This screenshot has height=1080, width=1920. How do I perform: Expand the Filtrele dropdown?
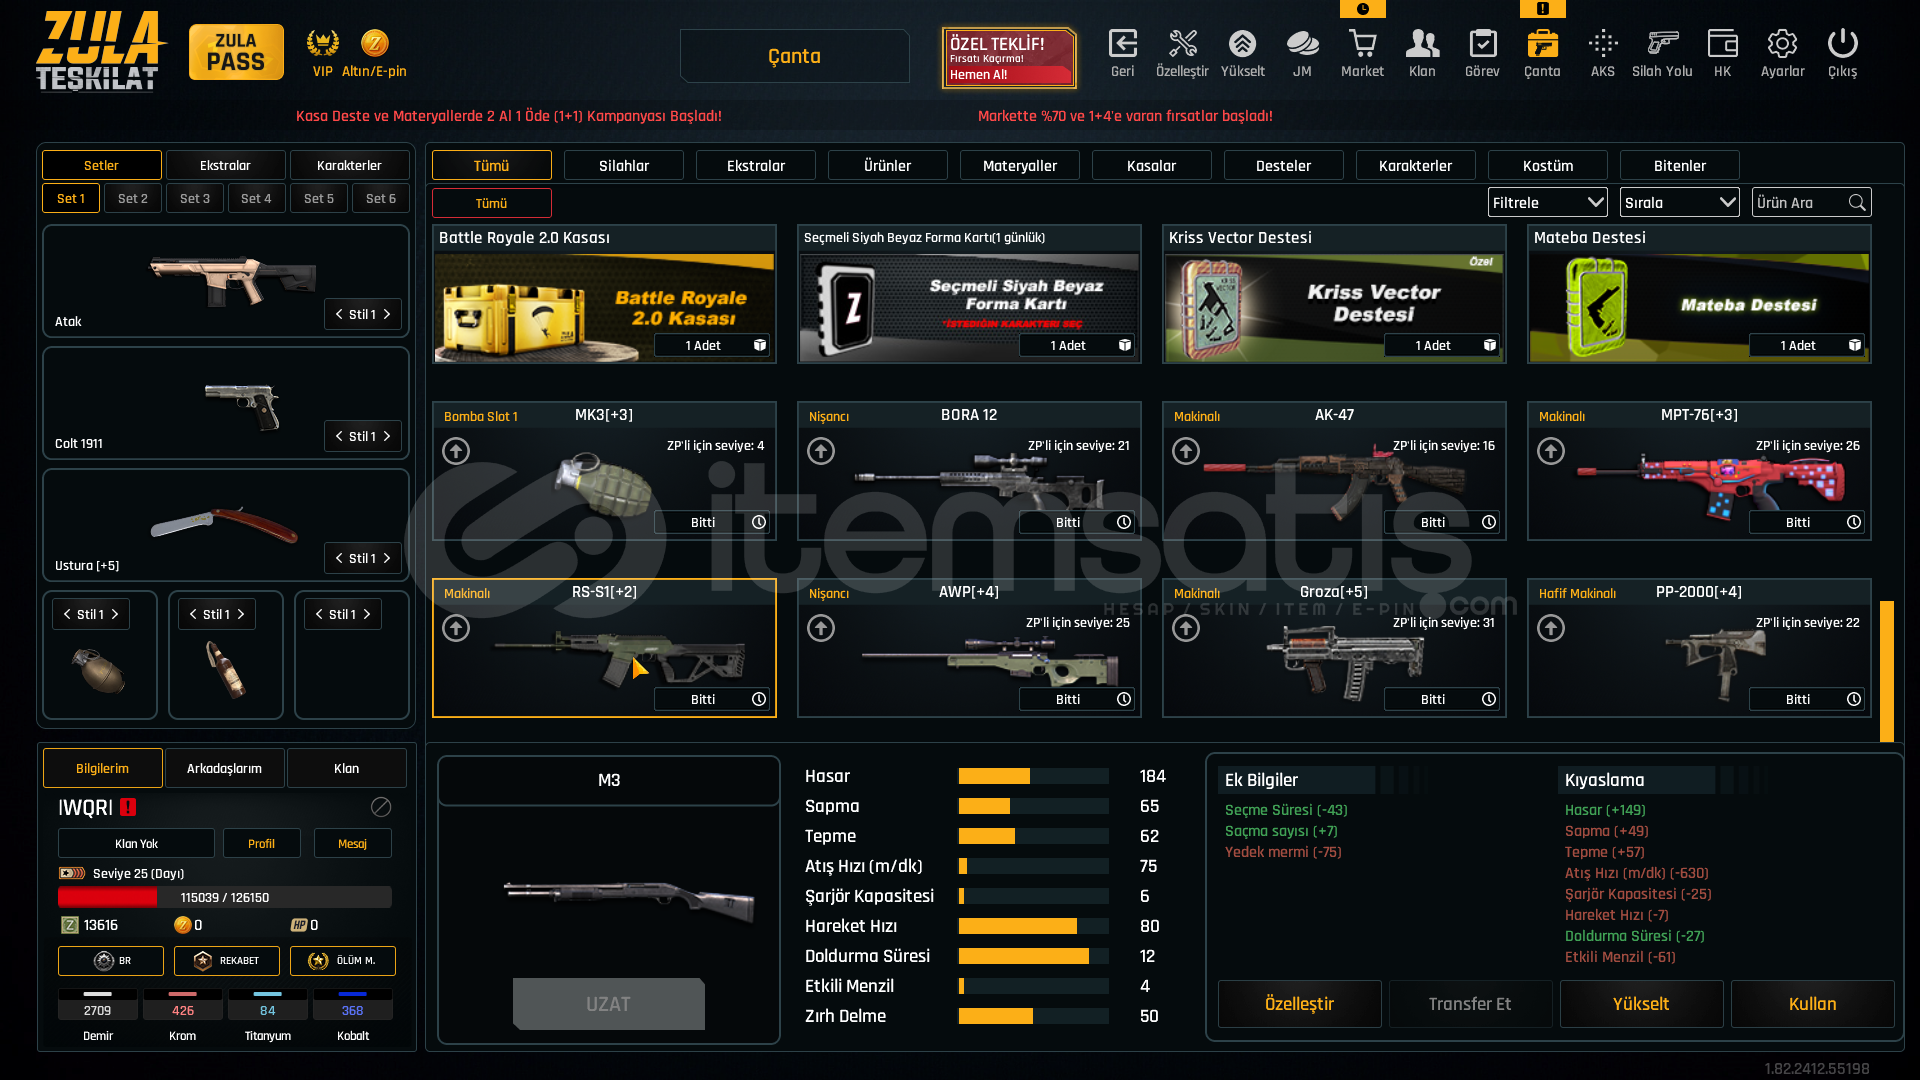[x=1547, y=202]
